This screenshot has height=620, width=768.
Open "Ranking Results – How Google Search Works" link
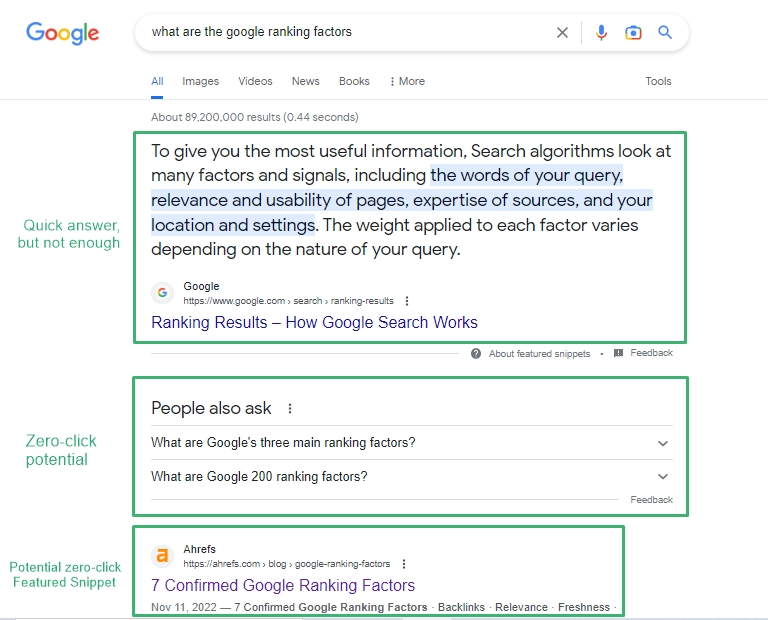click(x=314, y=322)
